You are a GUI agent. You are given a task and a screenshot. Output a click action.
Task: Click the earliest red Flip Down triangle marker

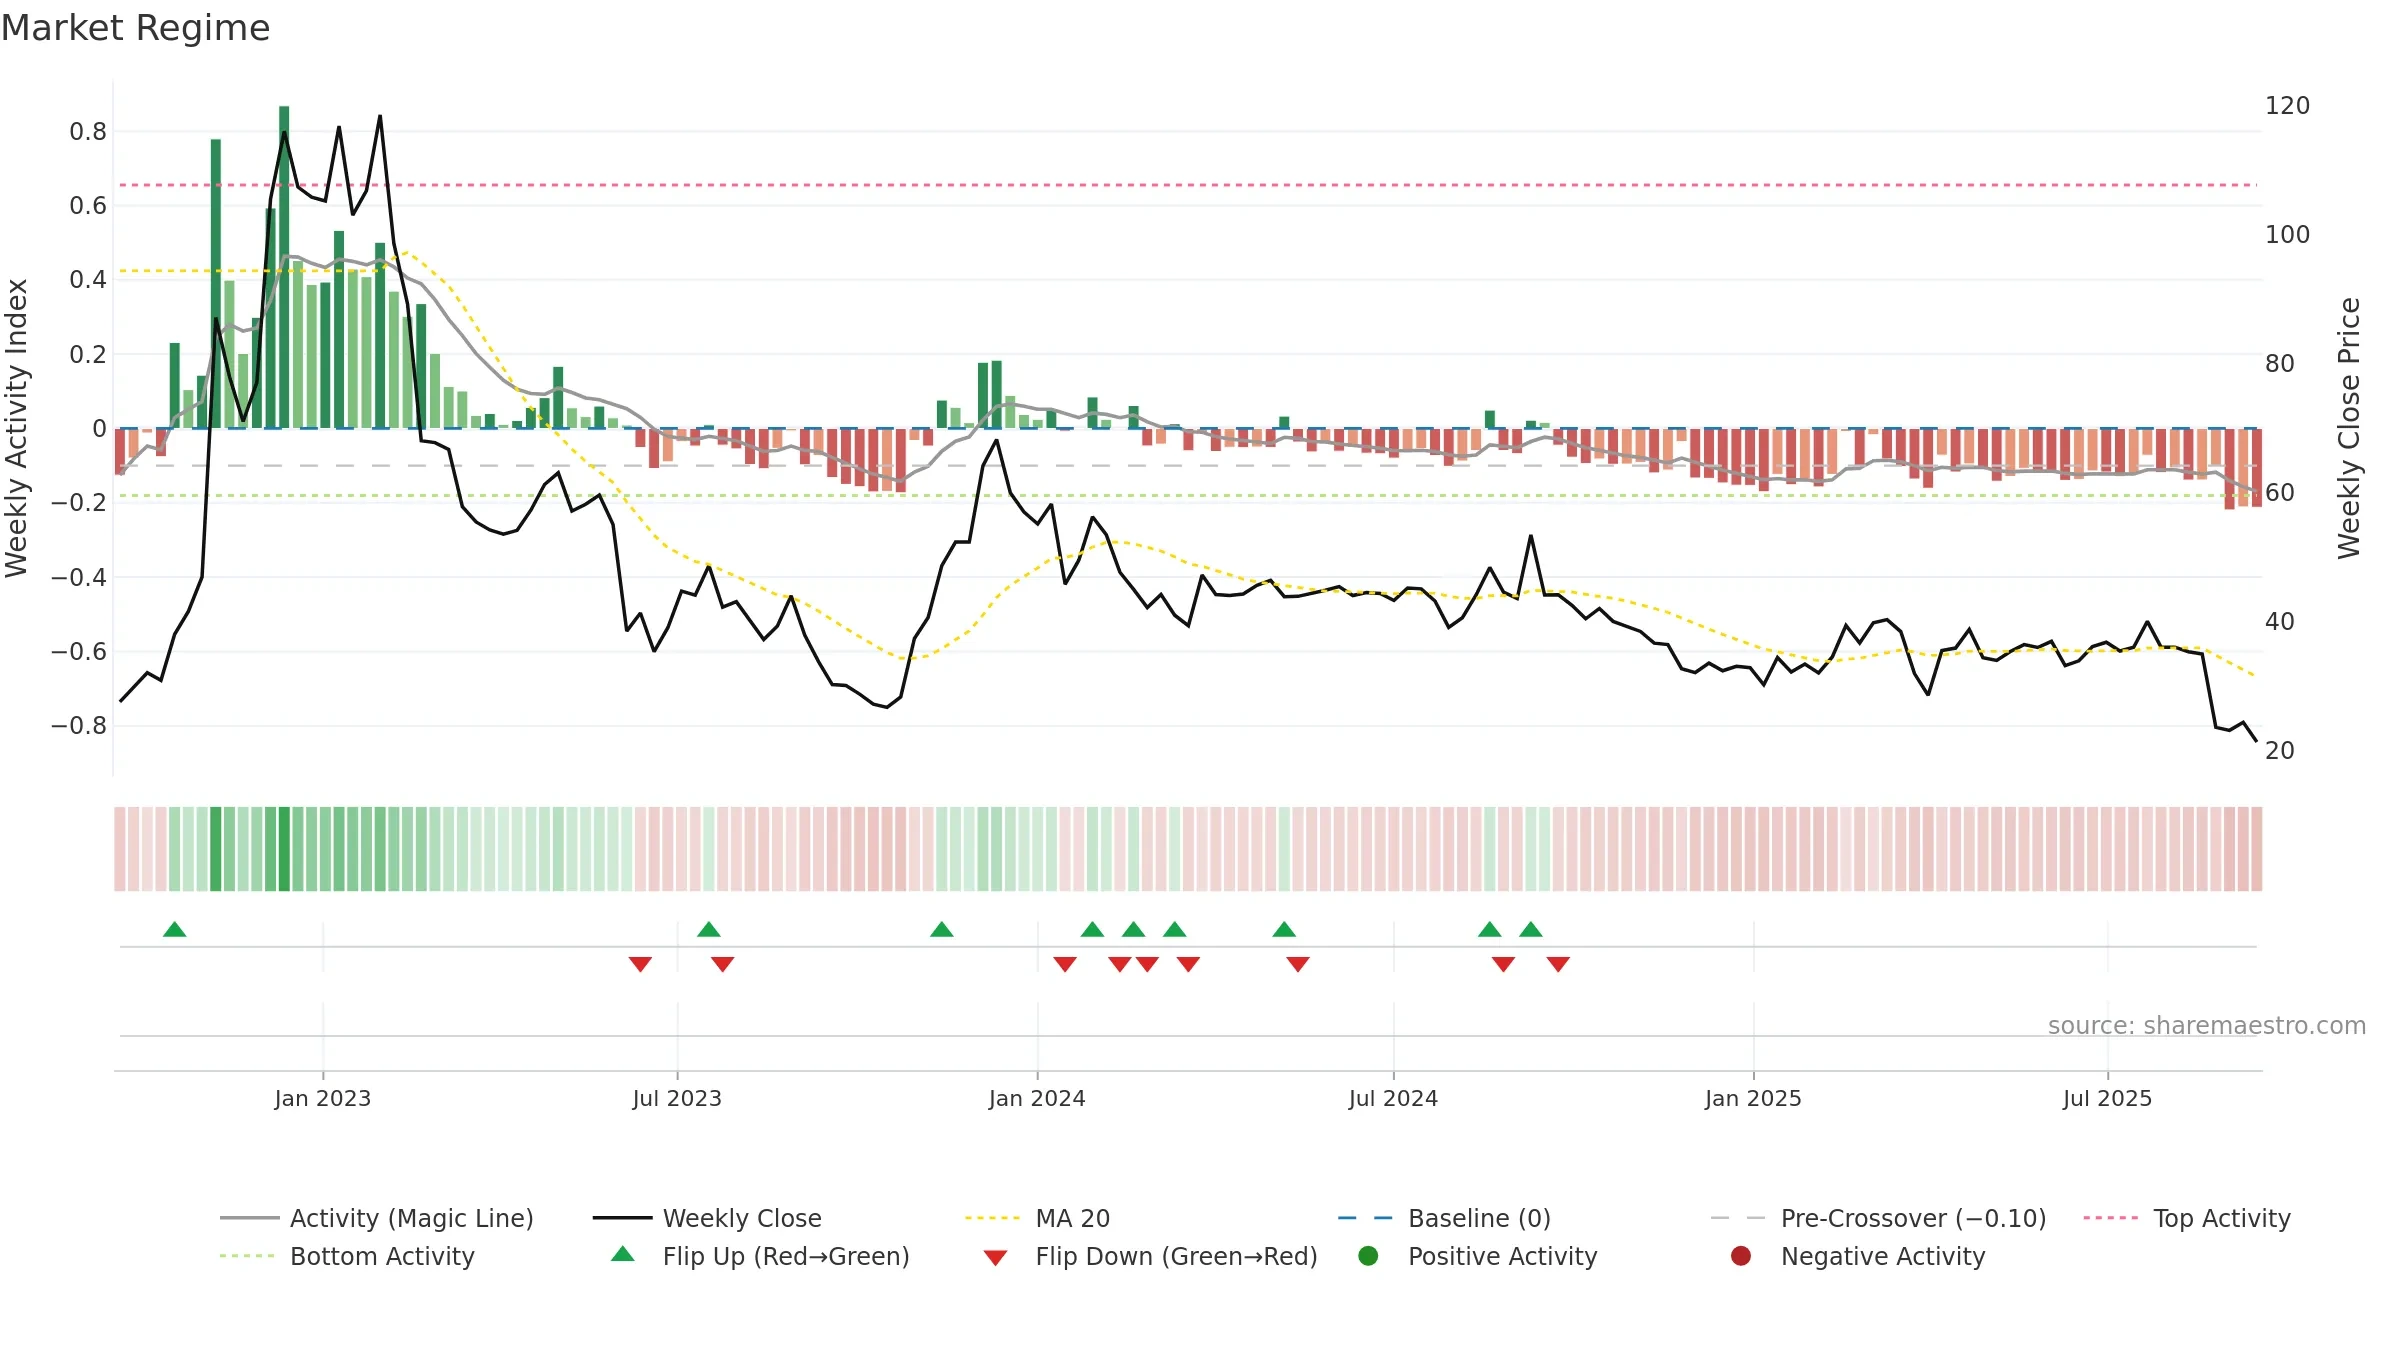pyautogui.click(x=641, y=964)
